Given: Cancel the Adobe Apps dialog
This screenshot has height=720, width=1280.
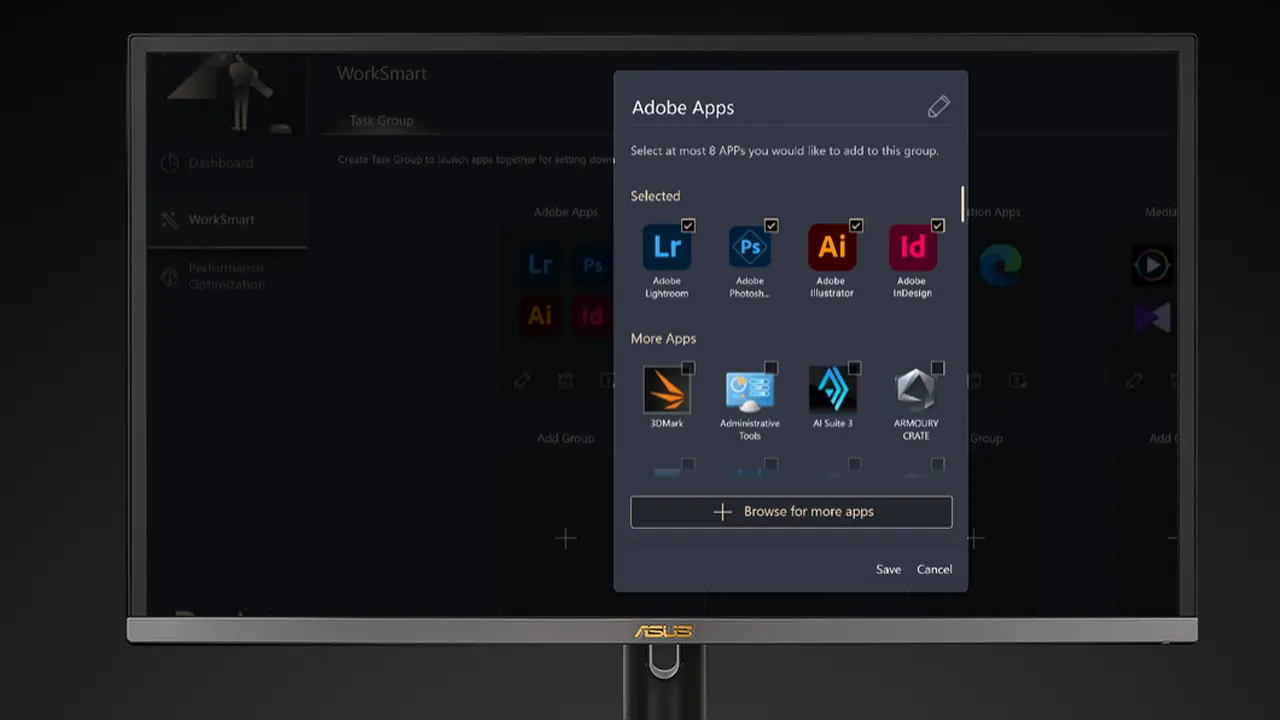Looking at the screenshot, I should click(x=934, y=569).
